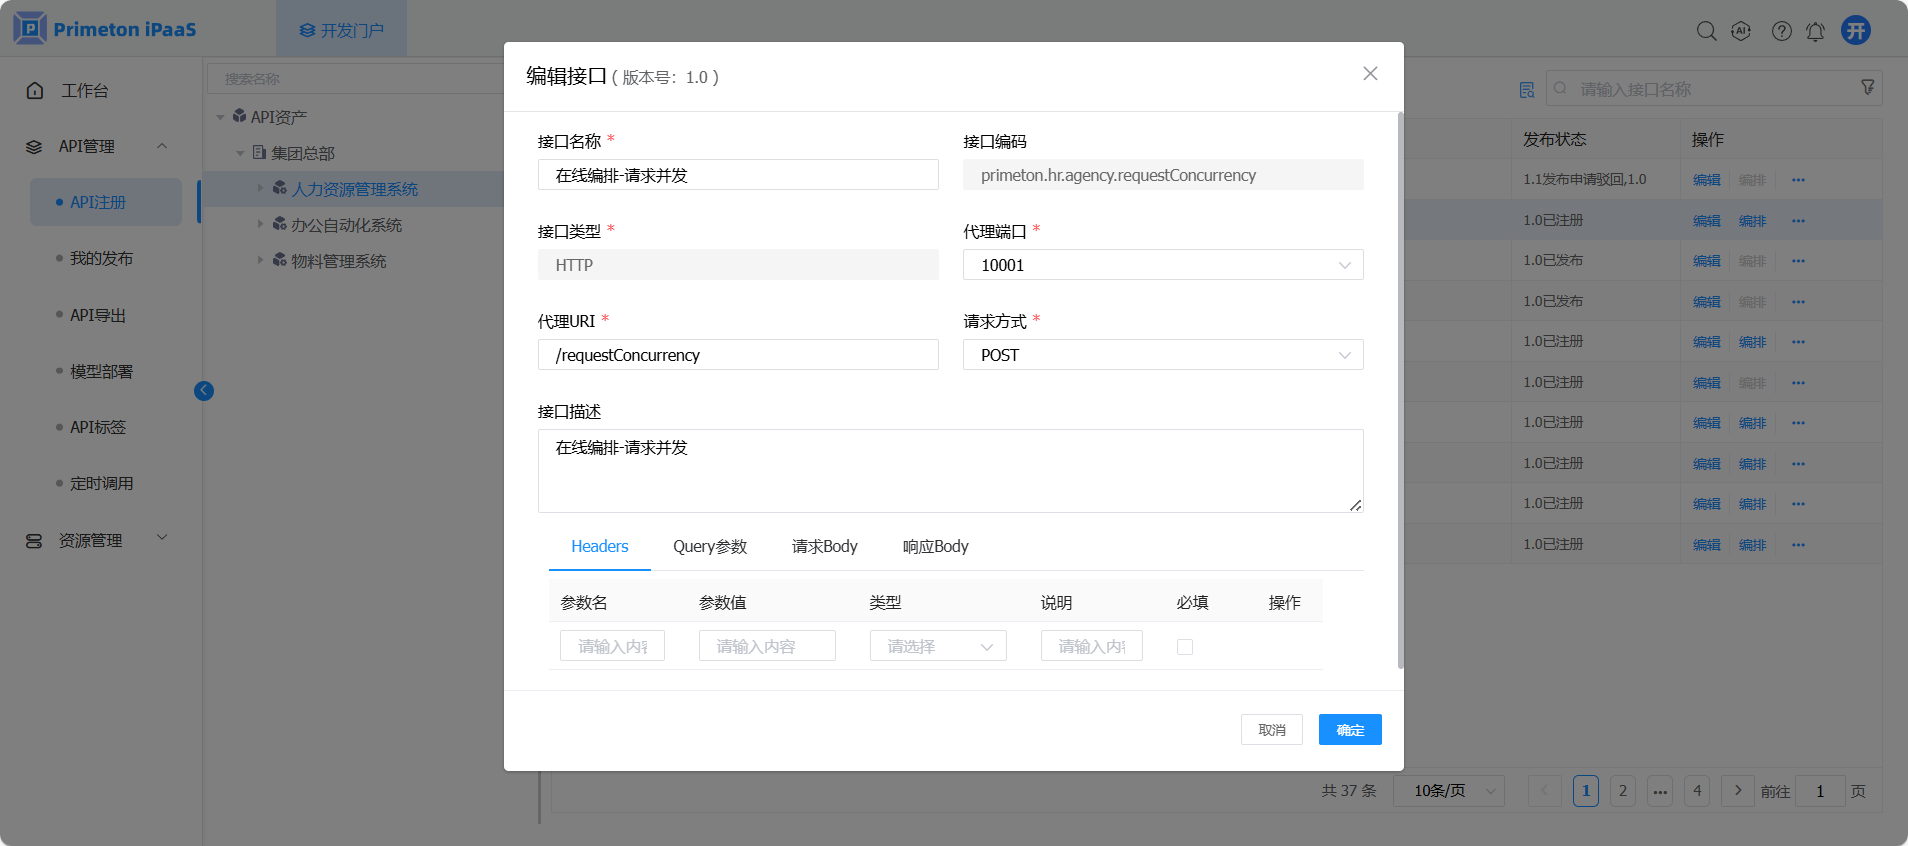The image size is (1908, 846).
Task: Click the list view icon beside search box
Action: click(x=1526, y=90)
